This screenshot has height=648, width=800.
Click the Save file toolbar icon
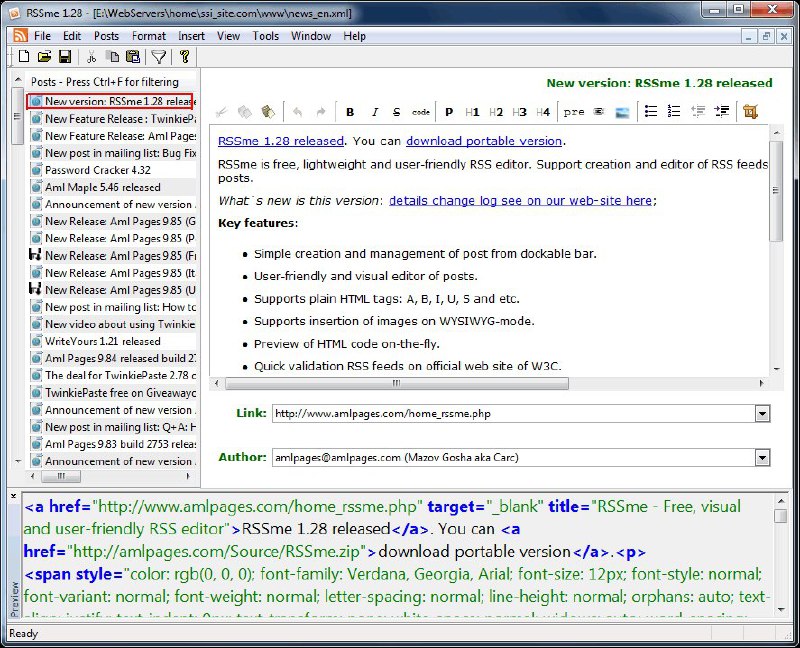[65, 57]
